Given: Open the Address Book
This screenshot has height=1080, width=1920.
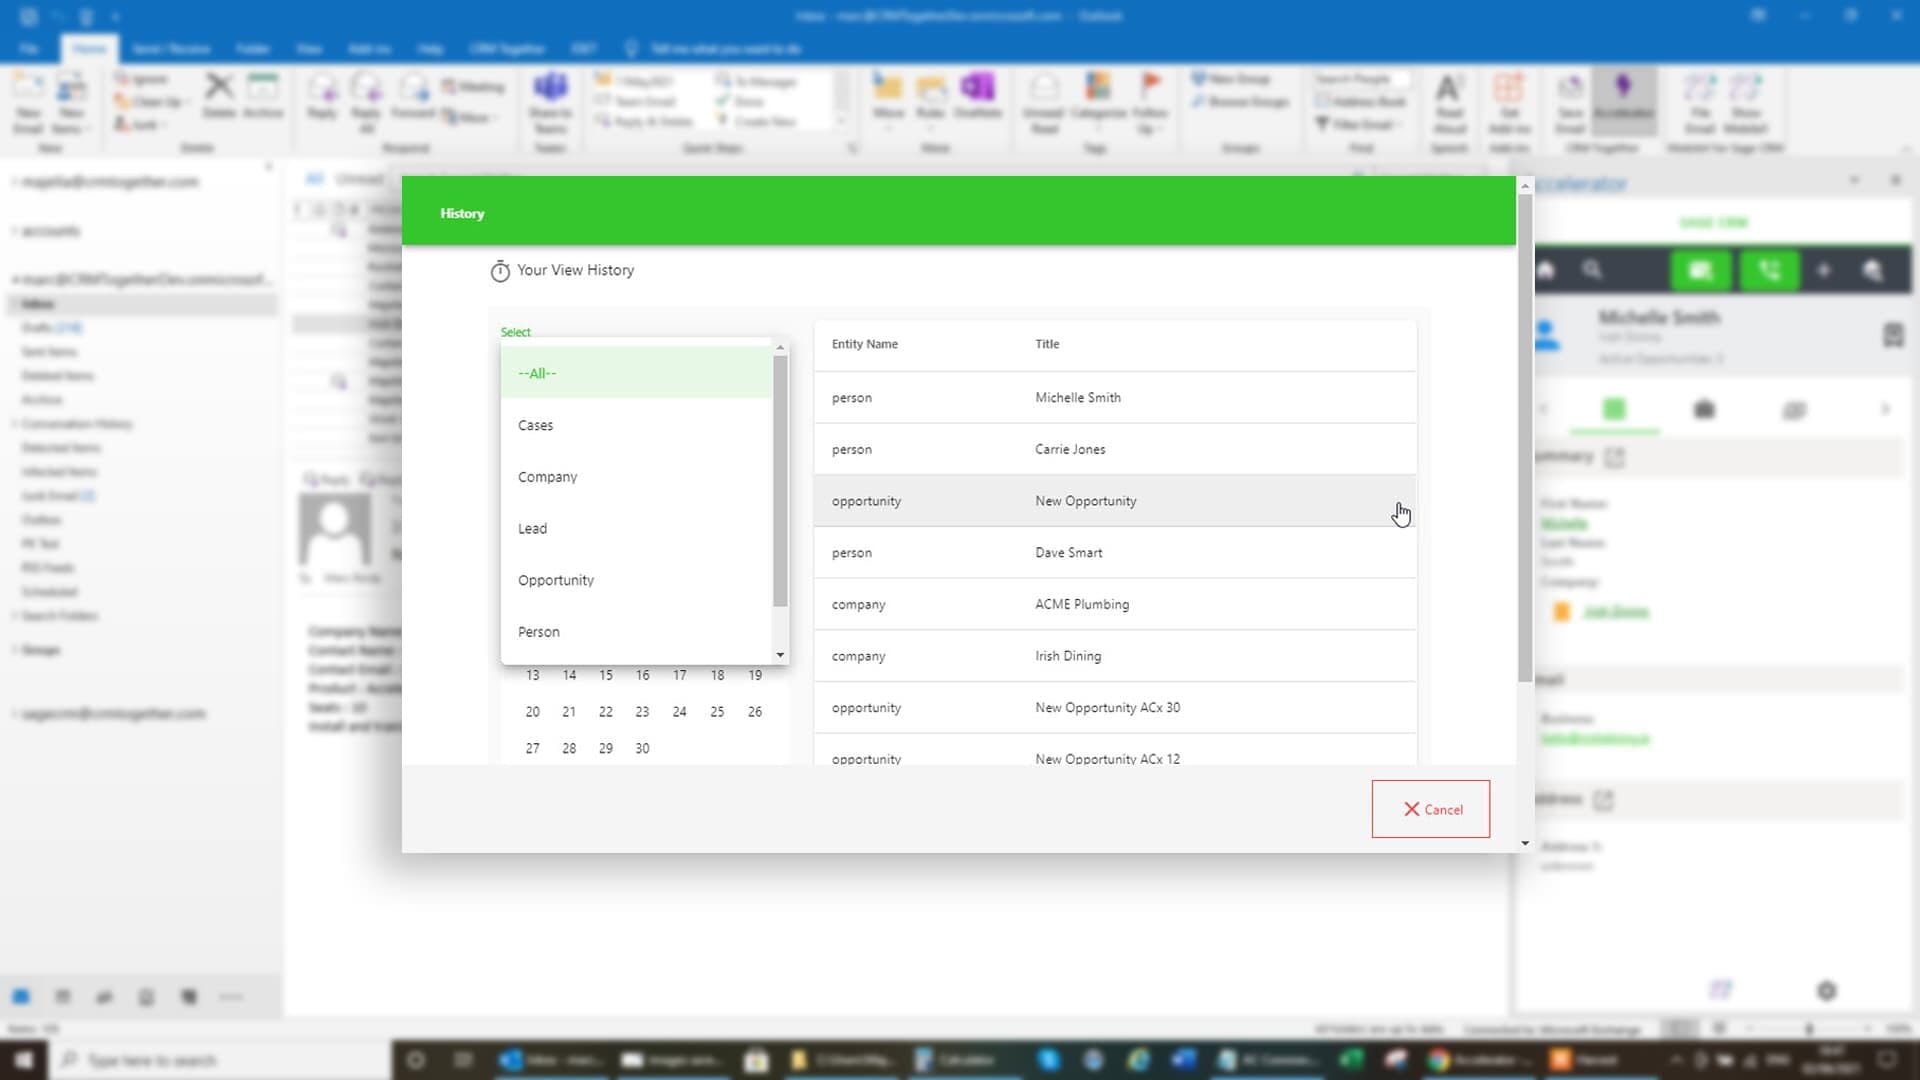Looking at the screenshot, I should (x=1362, y=102).
